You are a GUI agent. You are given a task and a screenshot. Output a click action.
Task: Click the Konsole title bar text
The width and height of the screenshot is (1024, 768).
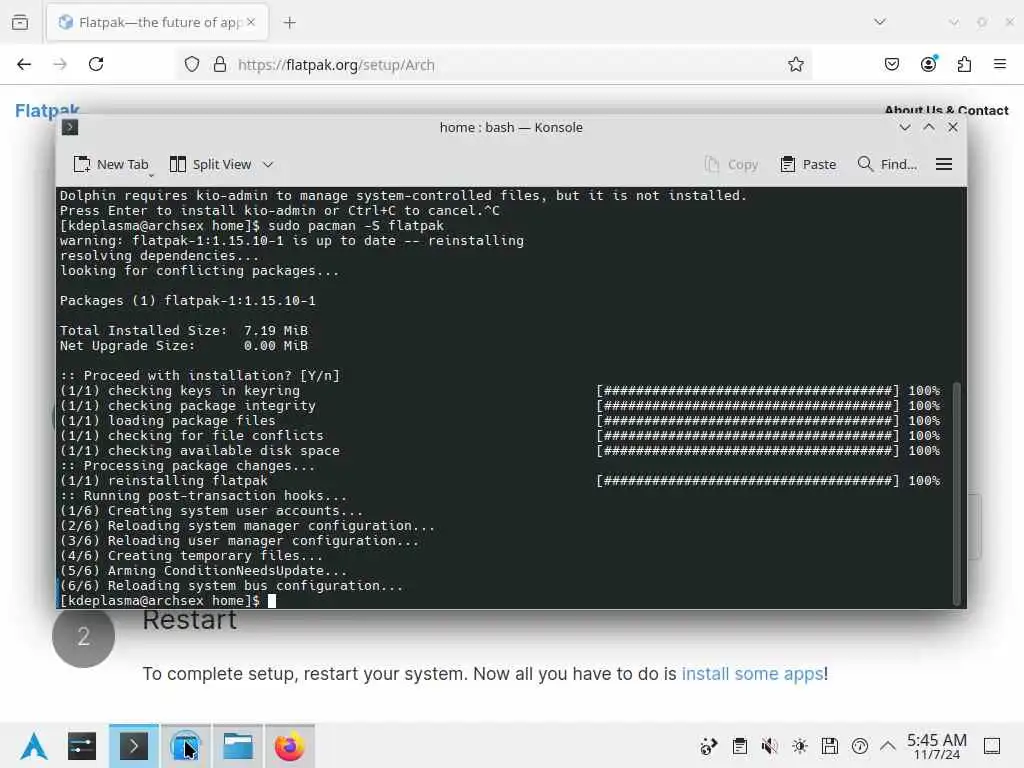[x=511, y=127]
